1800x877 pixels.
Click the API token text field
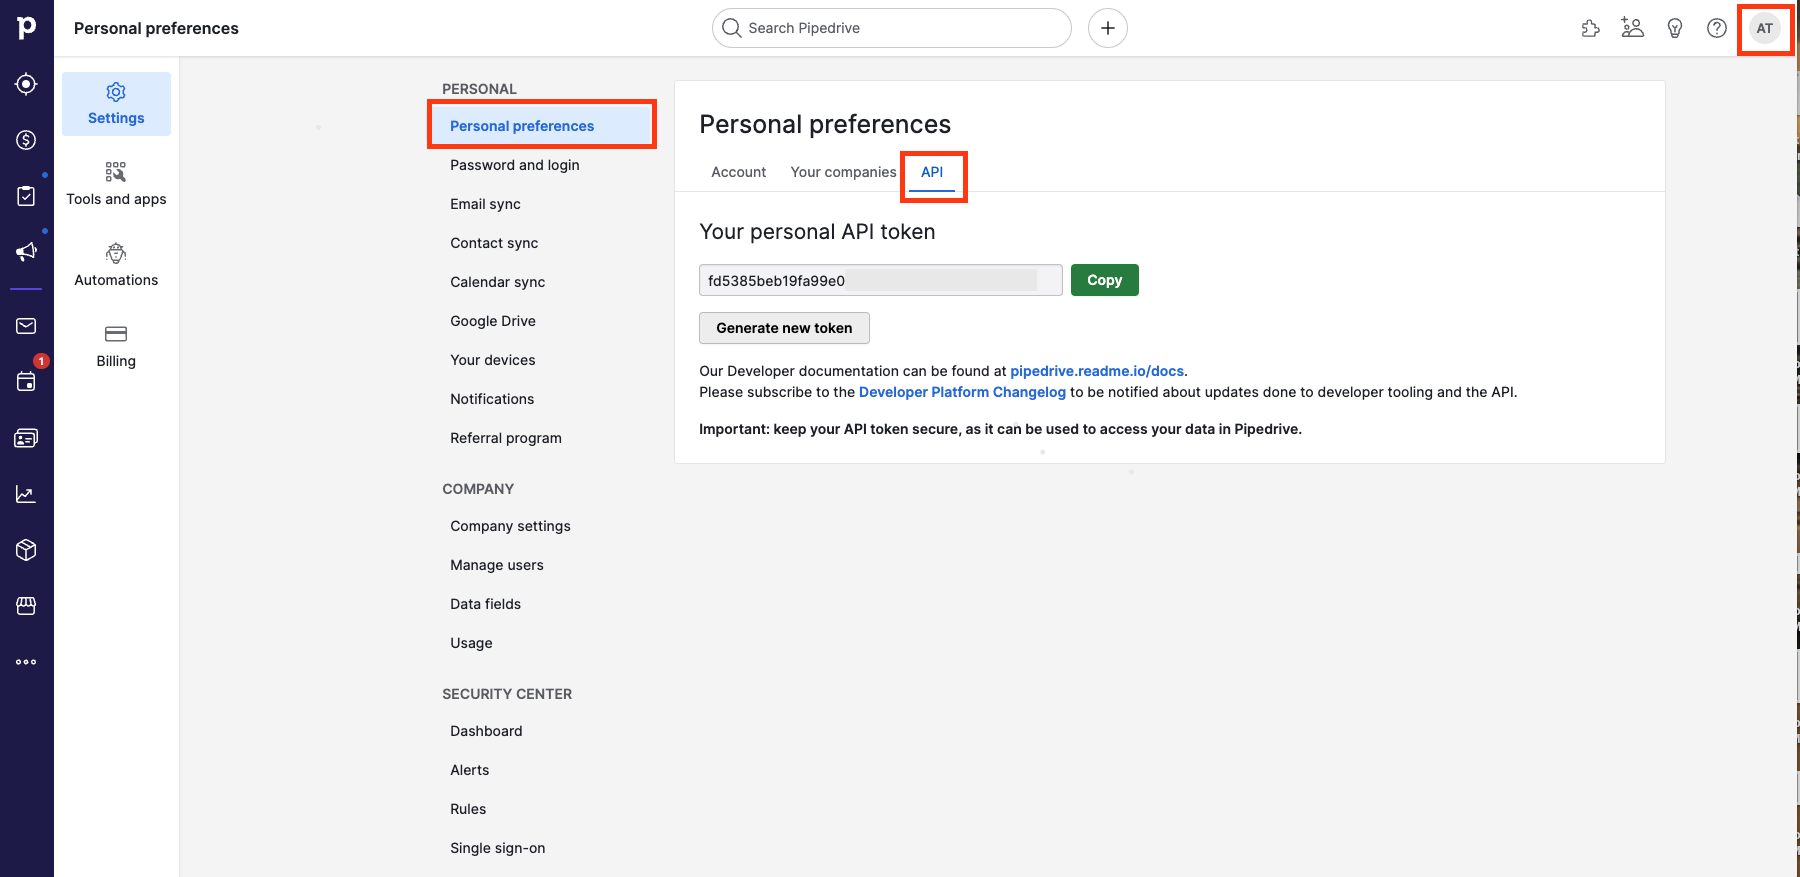point(881,280)
